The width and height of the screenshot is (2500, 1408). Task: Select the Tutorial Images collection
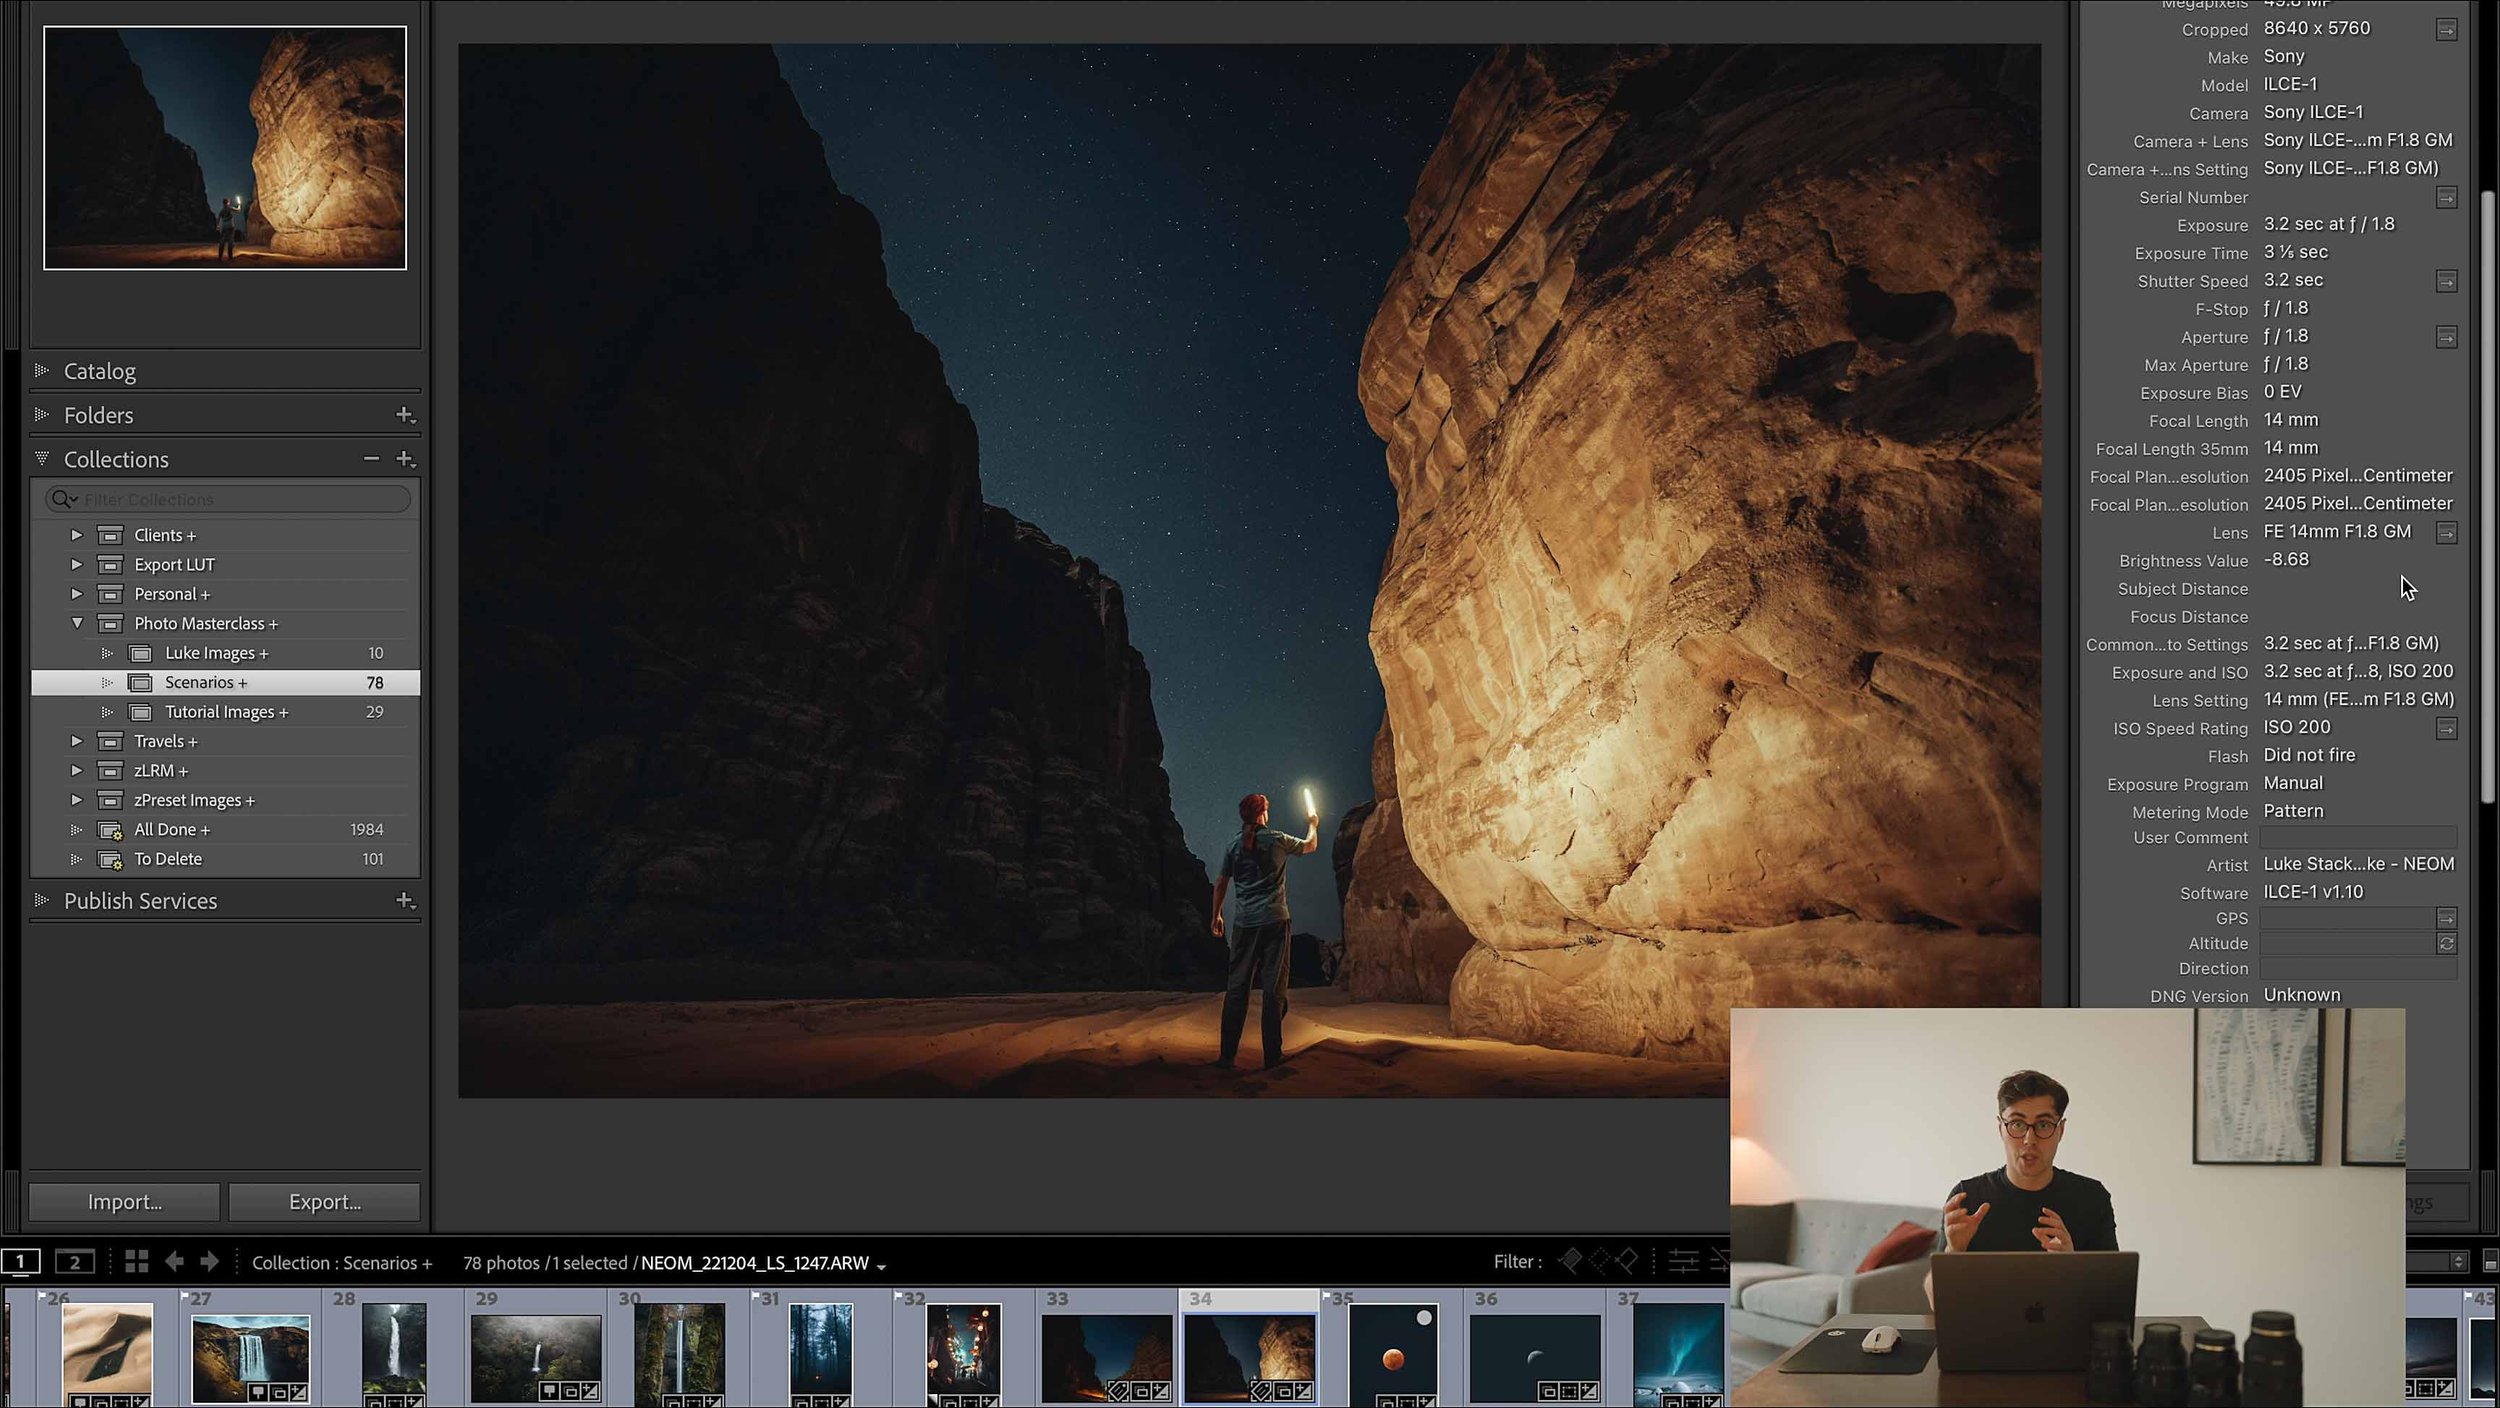(x=226, y=712)
